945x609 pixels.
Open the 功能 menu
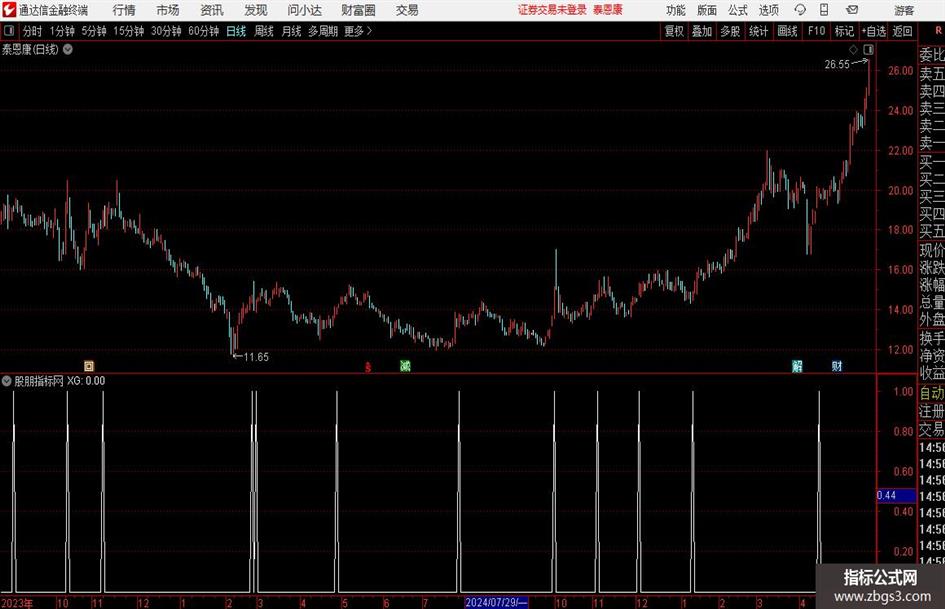pos(676,10)
